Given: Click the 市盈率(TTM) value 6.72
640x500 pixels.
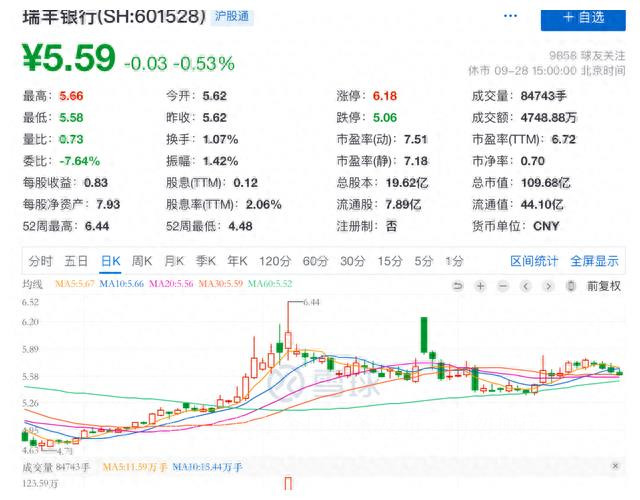Looking at the screenshot, I should (x=564, y=140).
